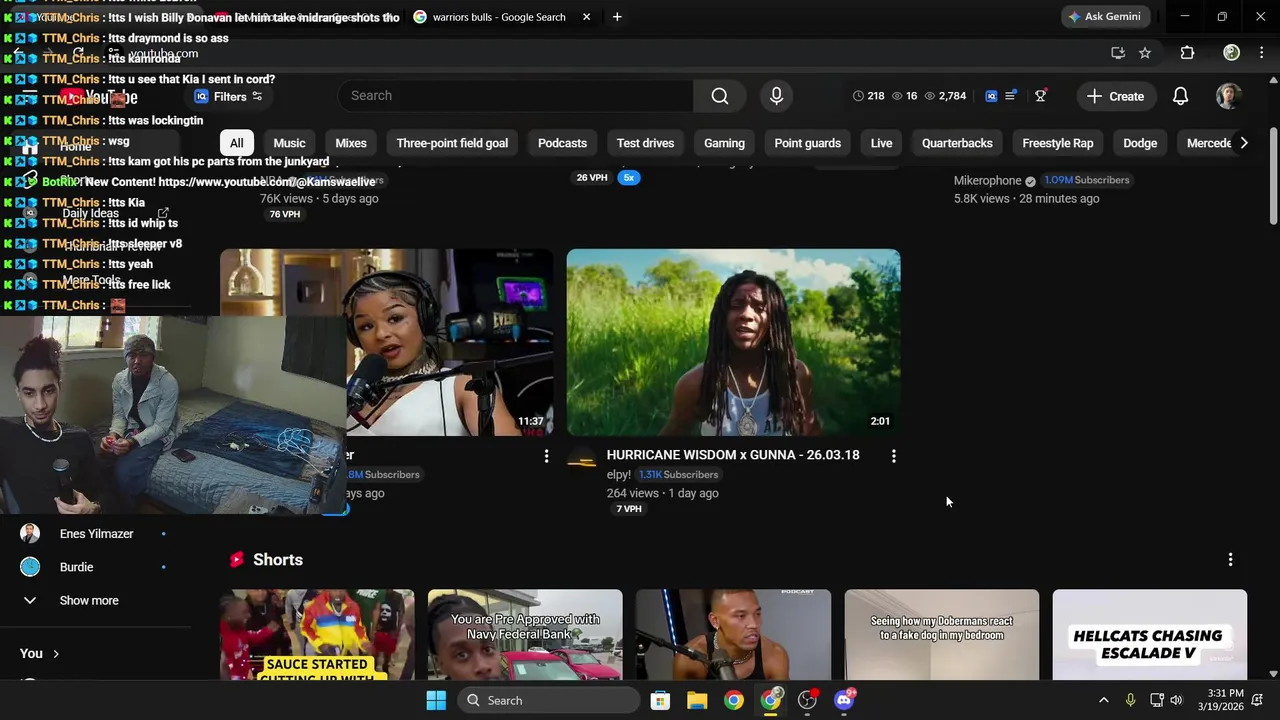Select the Freestyle Rap chip
This screenshot has width=1280, height=720.
point(1057,143)
